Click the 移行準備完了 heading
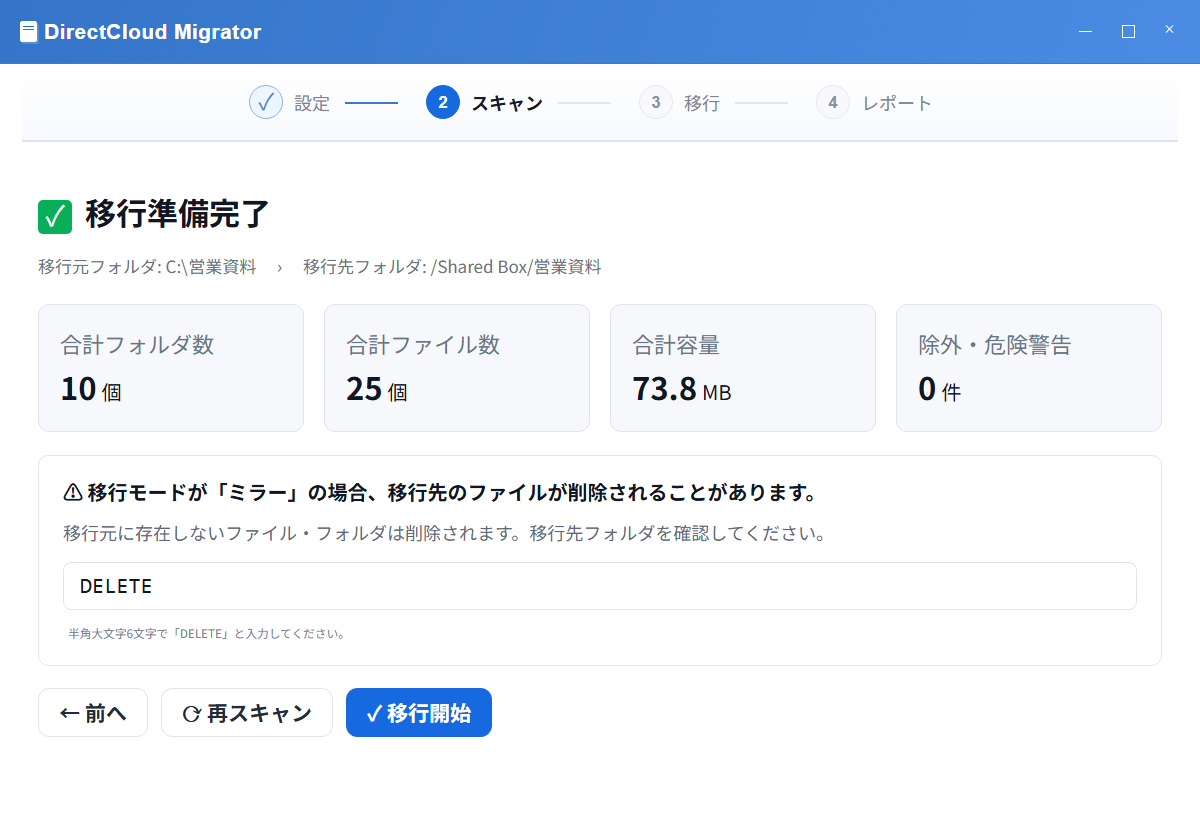This screenshot has width=1200, height=822. point(178,214)
